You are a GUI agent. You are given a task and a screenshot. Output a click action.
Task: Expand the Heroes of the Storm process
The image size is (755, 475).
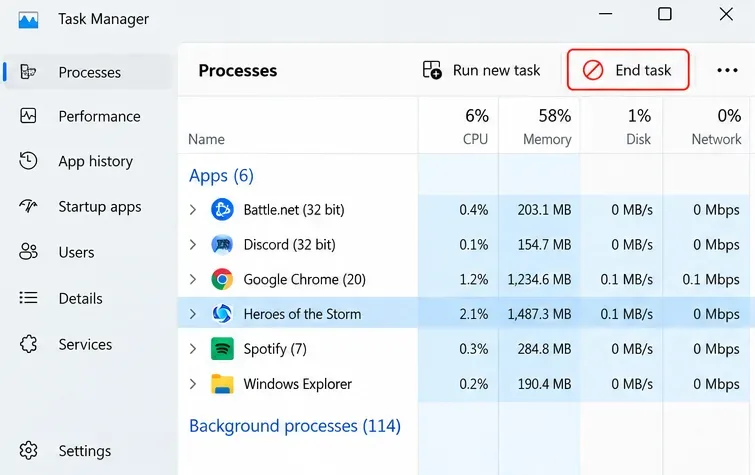[193, 314]
